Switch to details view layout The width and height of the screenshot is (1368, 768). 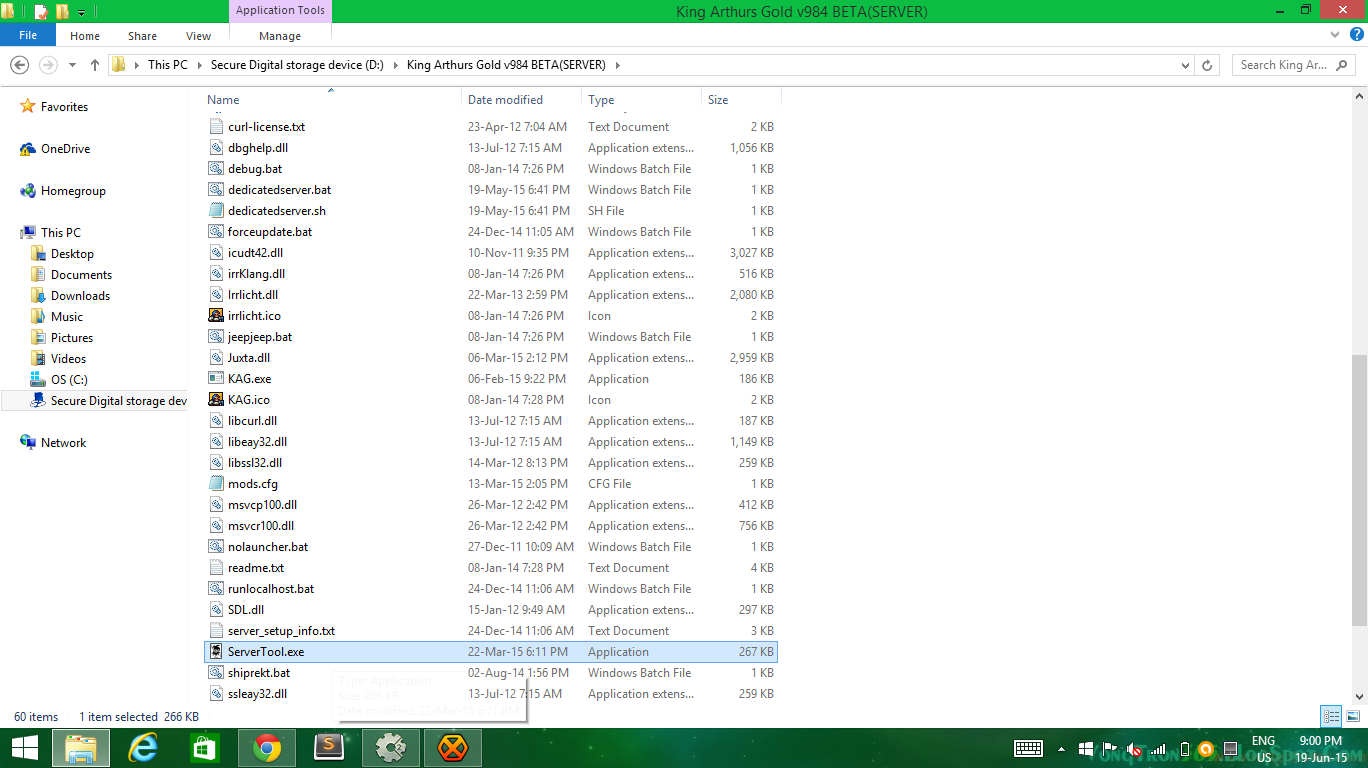tap(1331, 716)
